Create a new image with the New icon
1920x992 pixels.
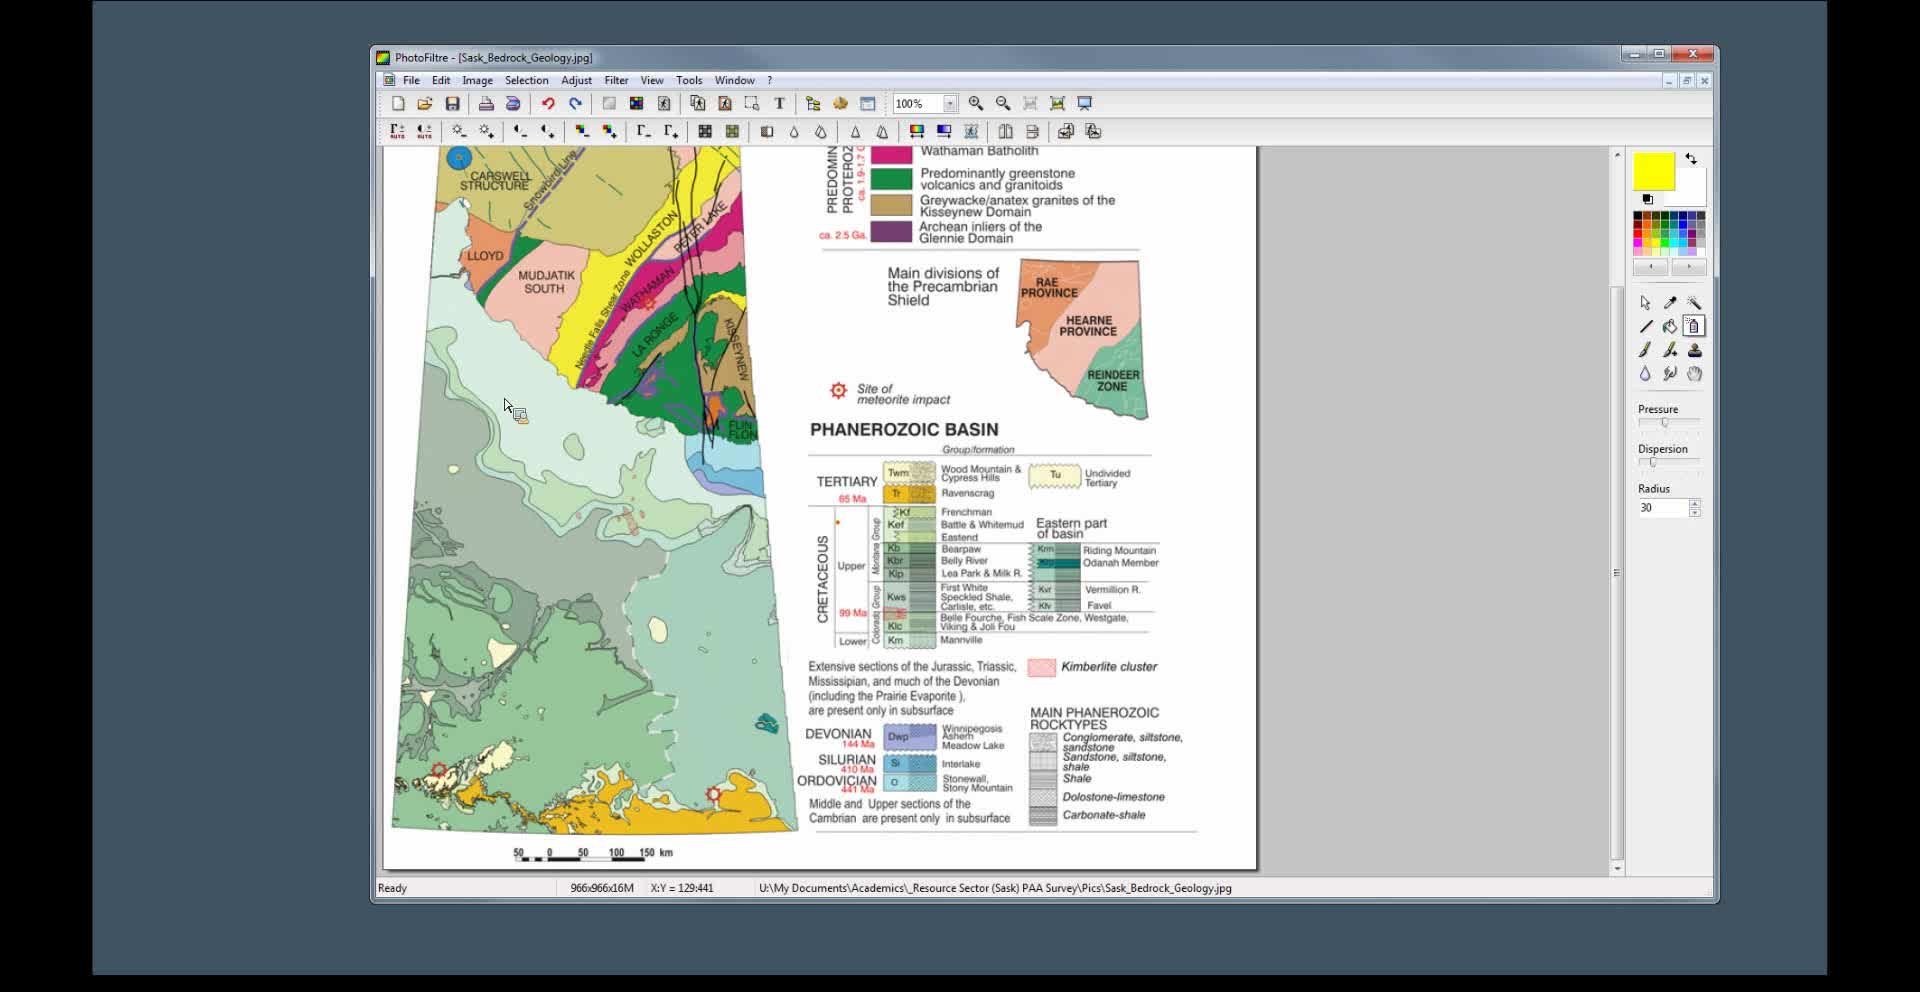pos(398,104)
